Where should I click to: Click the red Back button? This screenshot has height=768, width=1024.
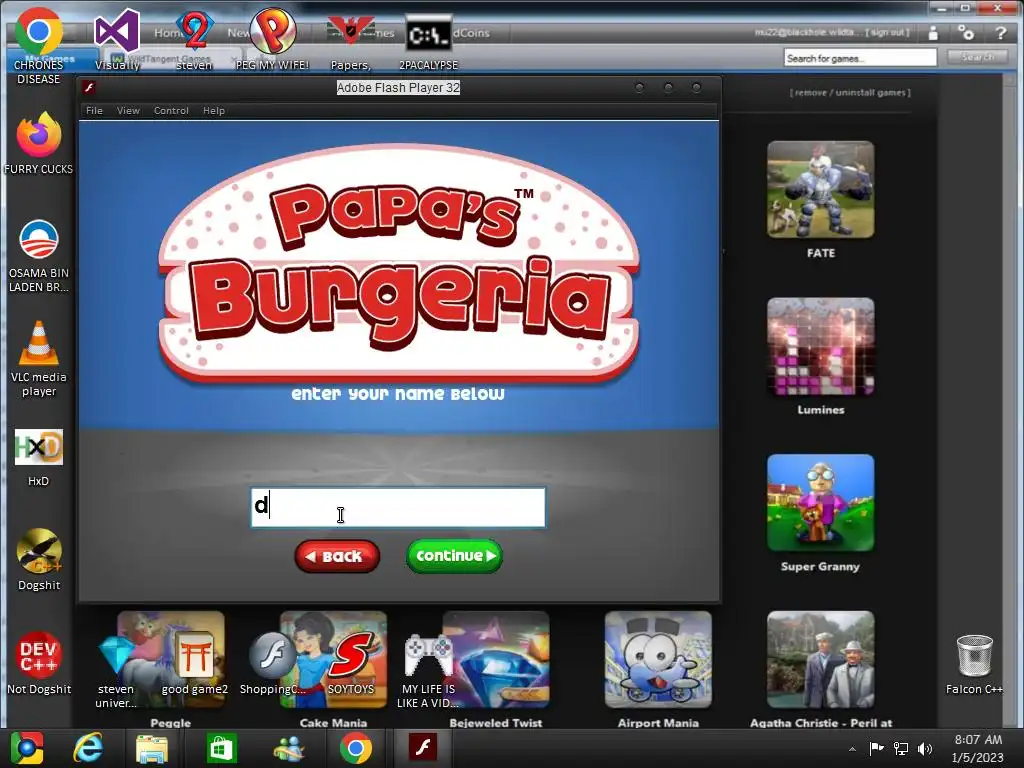tap(337, 556)
